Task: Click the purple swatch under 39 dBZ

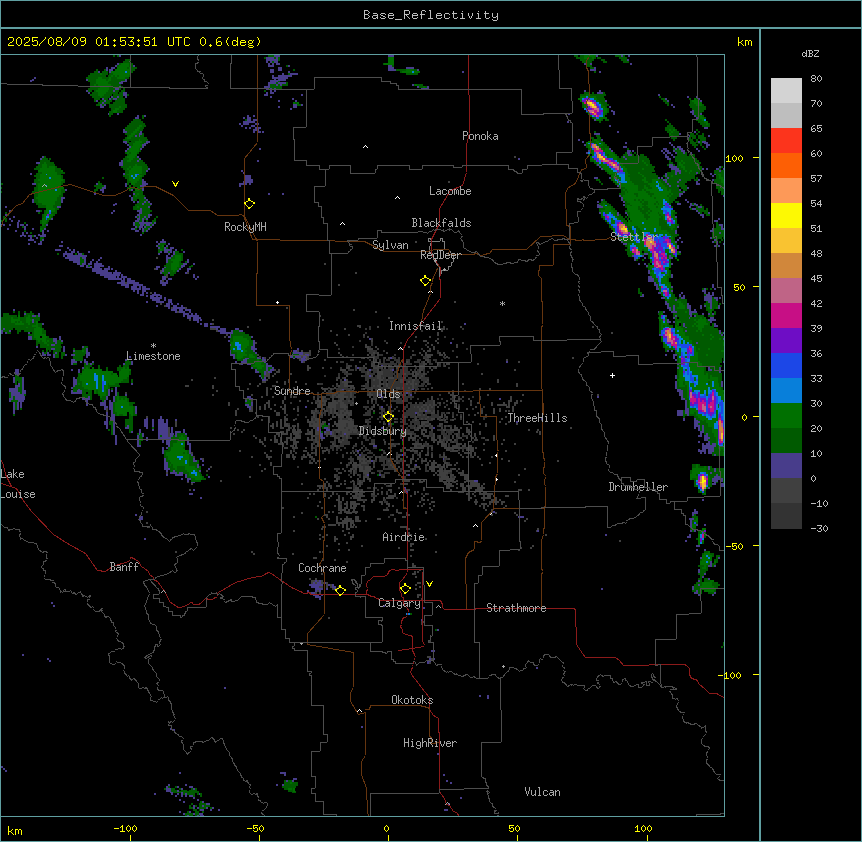Action: coord(786,341)
